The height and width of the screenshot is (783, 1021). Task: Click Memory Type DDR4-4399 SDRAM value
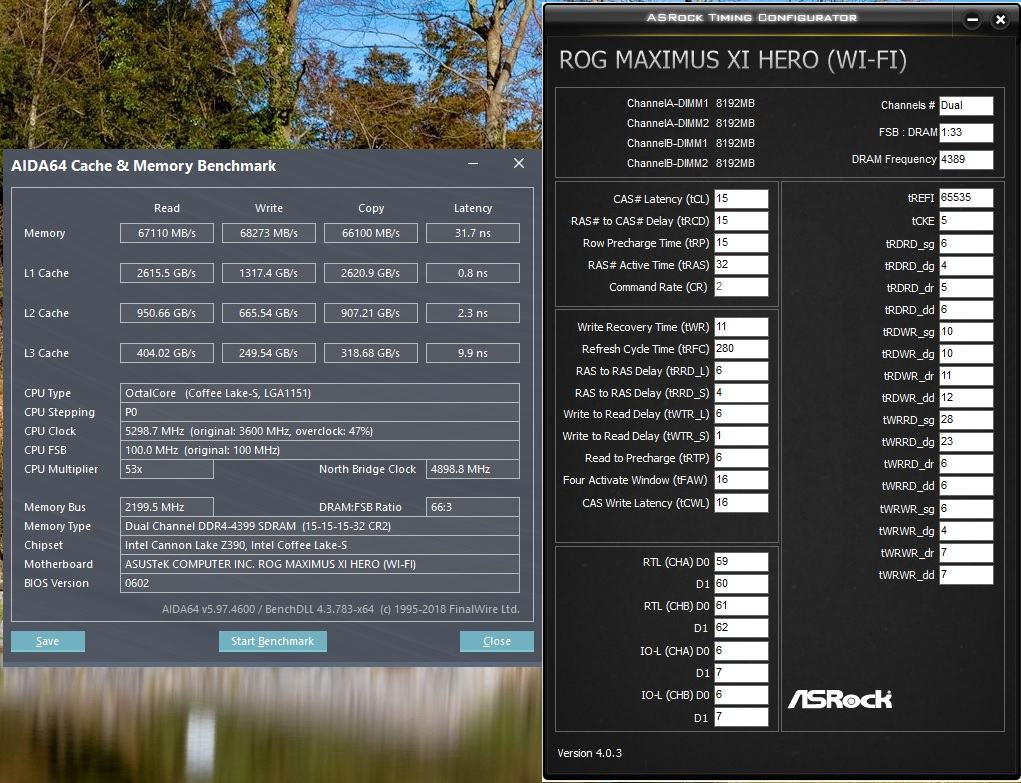320,526
